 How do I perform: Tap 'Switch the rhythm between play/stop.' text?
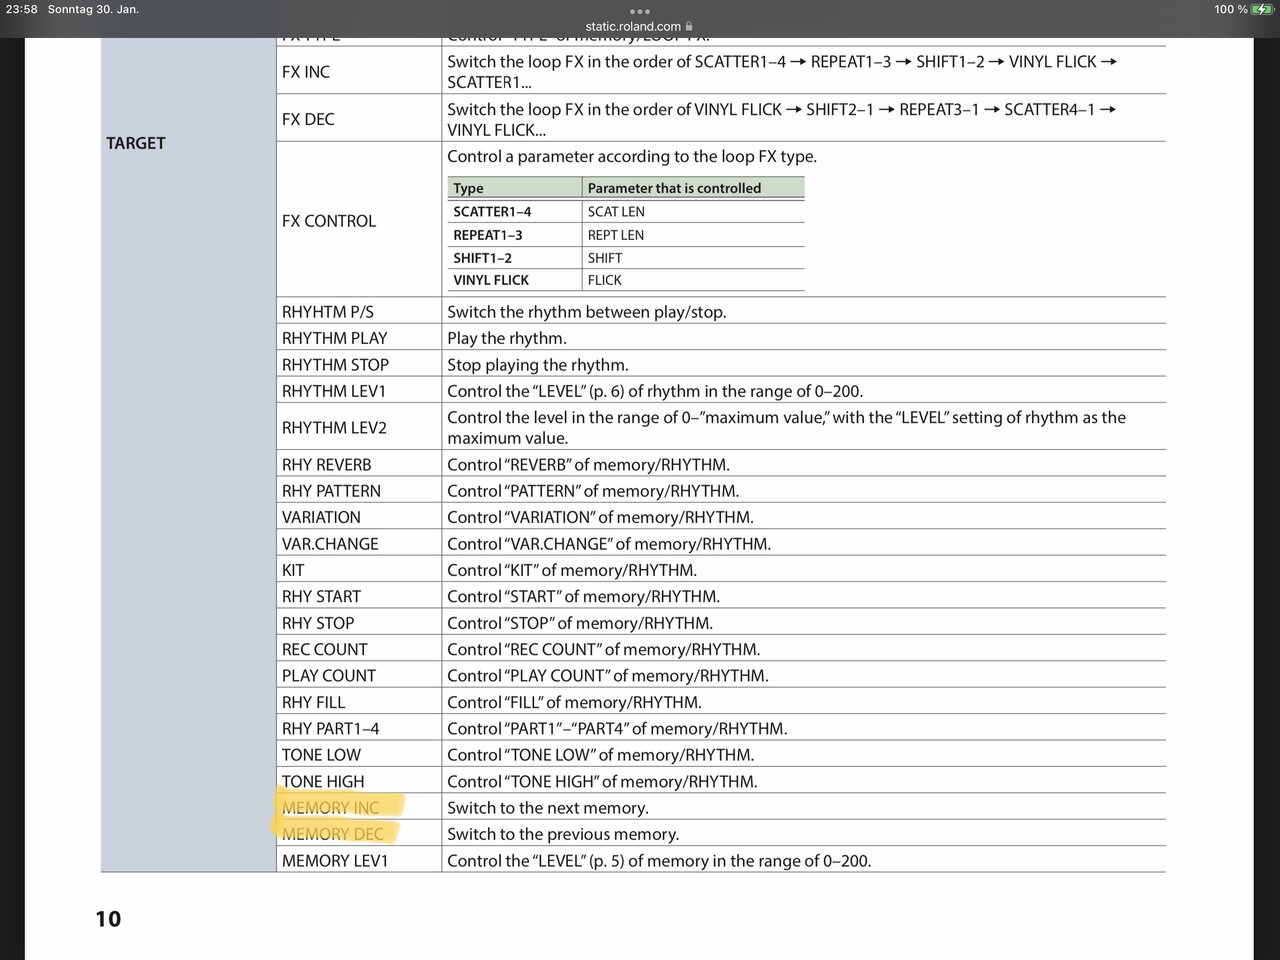tap(587, 312)
